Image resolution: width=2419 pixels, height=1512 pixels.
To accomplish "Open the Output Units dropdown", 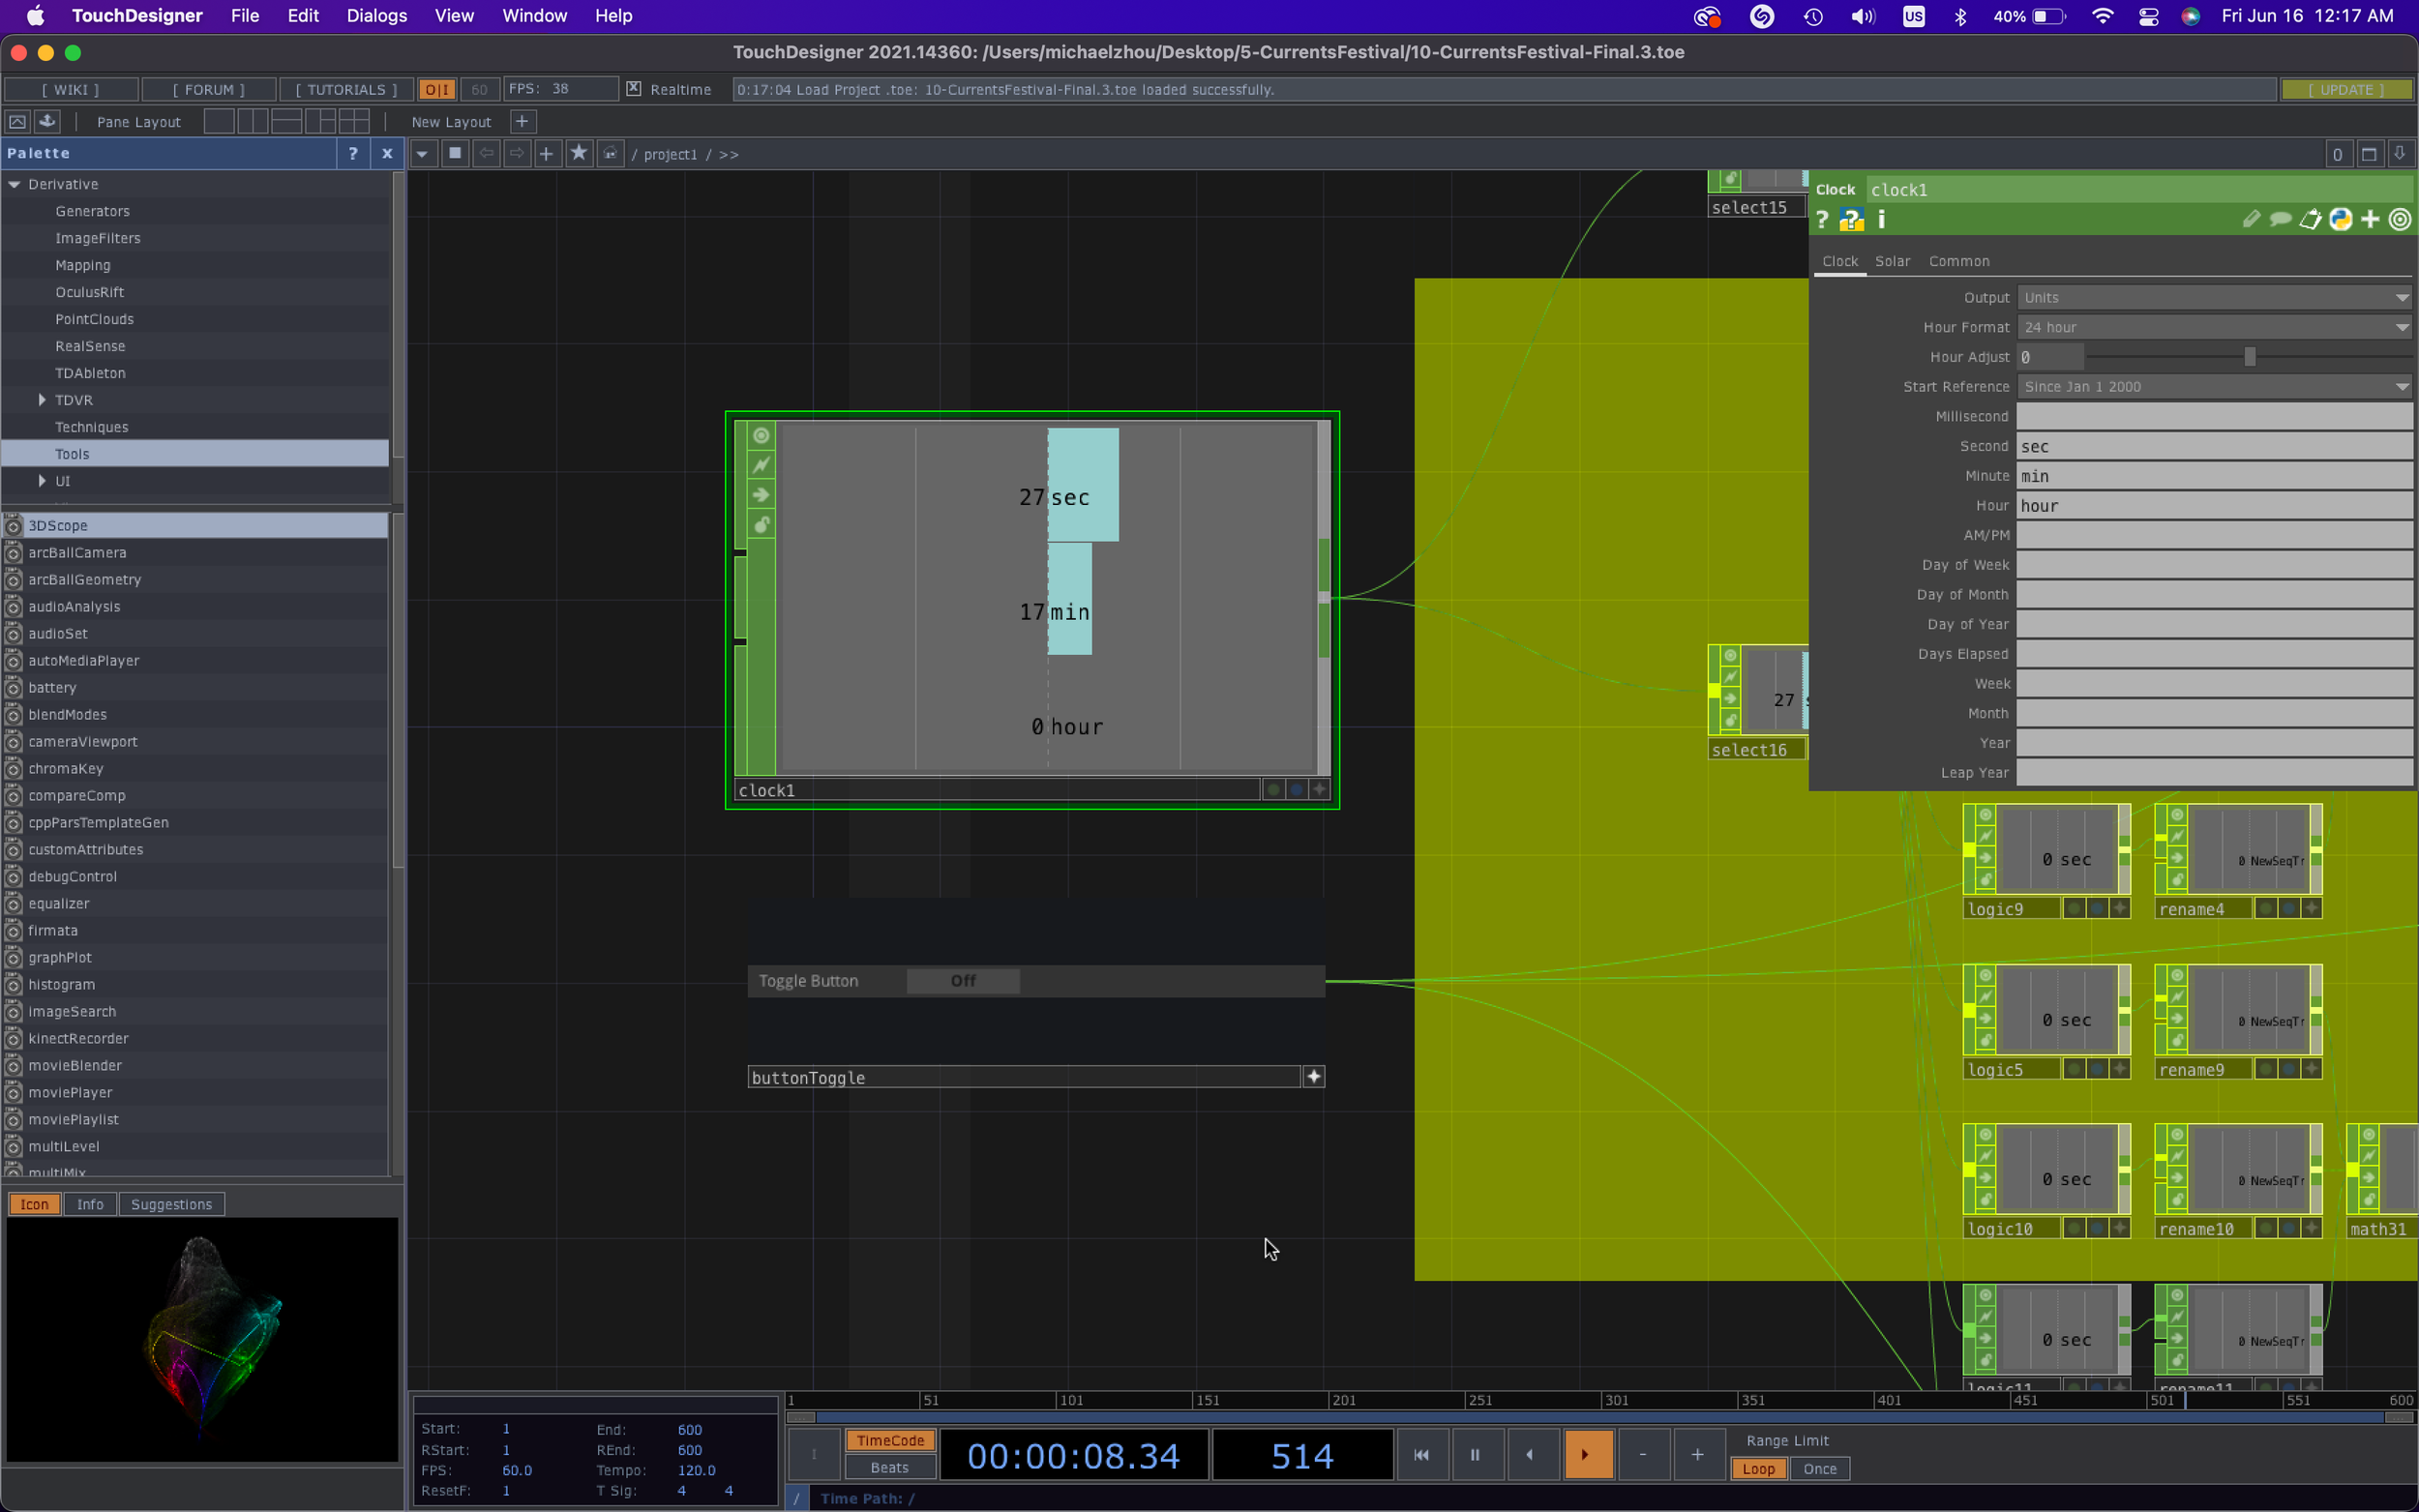I will (x=2214, y=298).
